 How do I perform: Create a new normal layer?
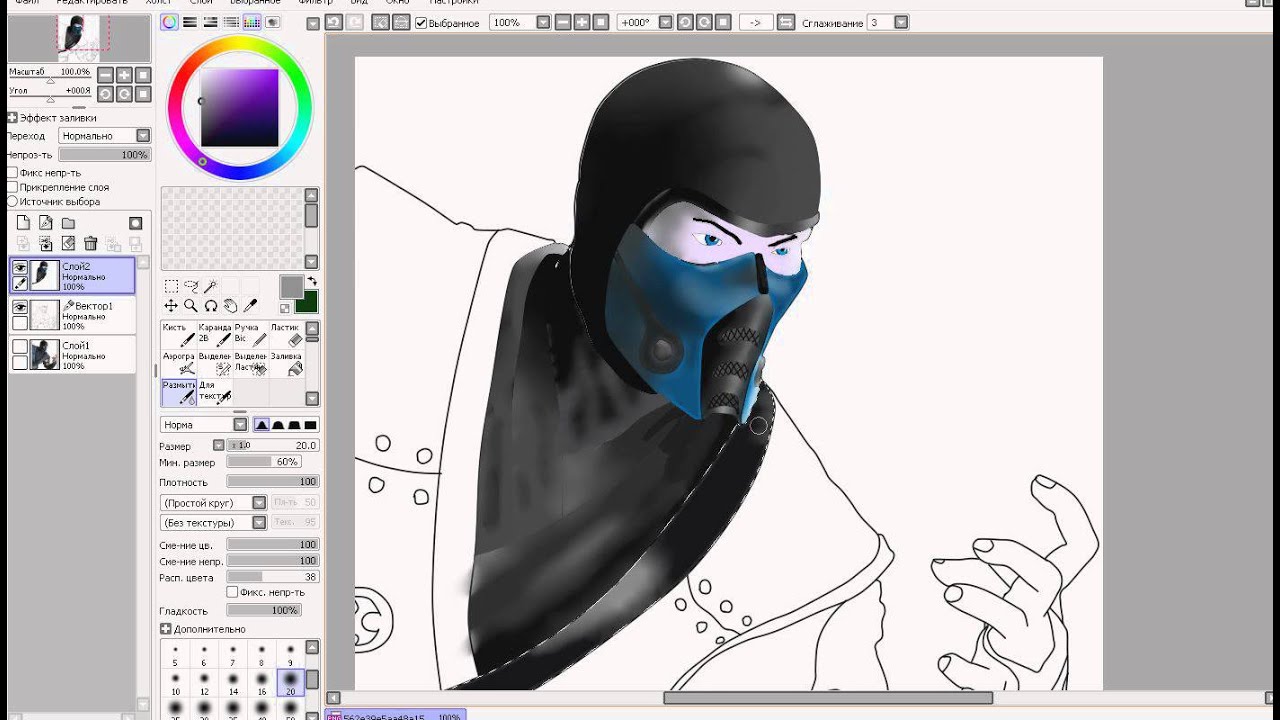point(24,223)
